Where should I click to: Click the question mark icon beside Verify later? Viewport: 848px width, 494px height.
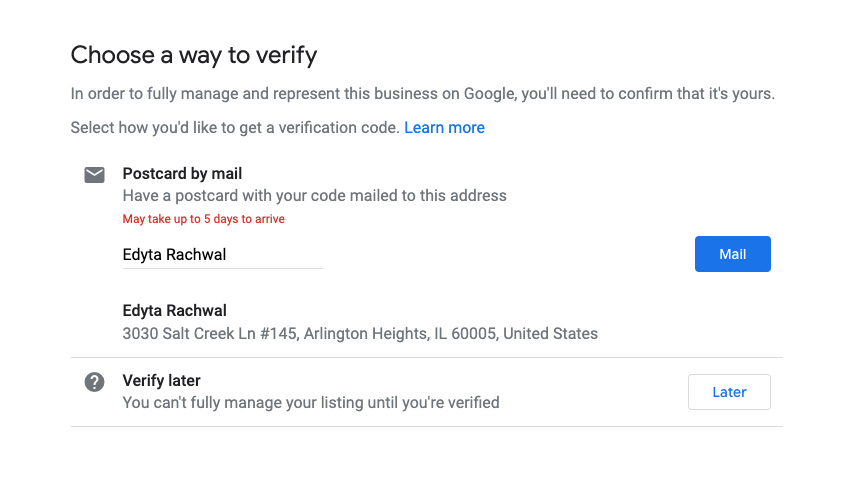94,382
